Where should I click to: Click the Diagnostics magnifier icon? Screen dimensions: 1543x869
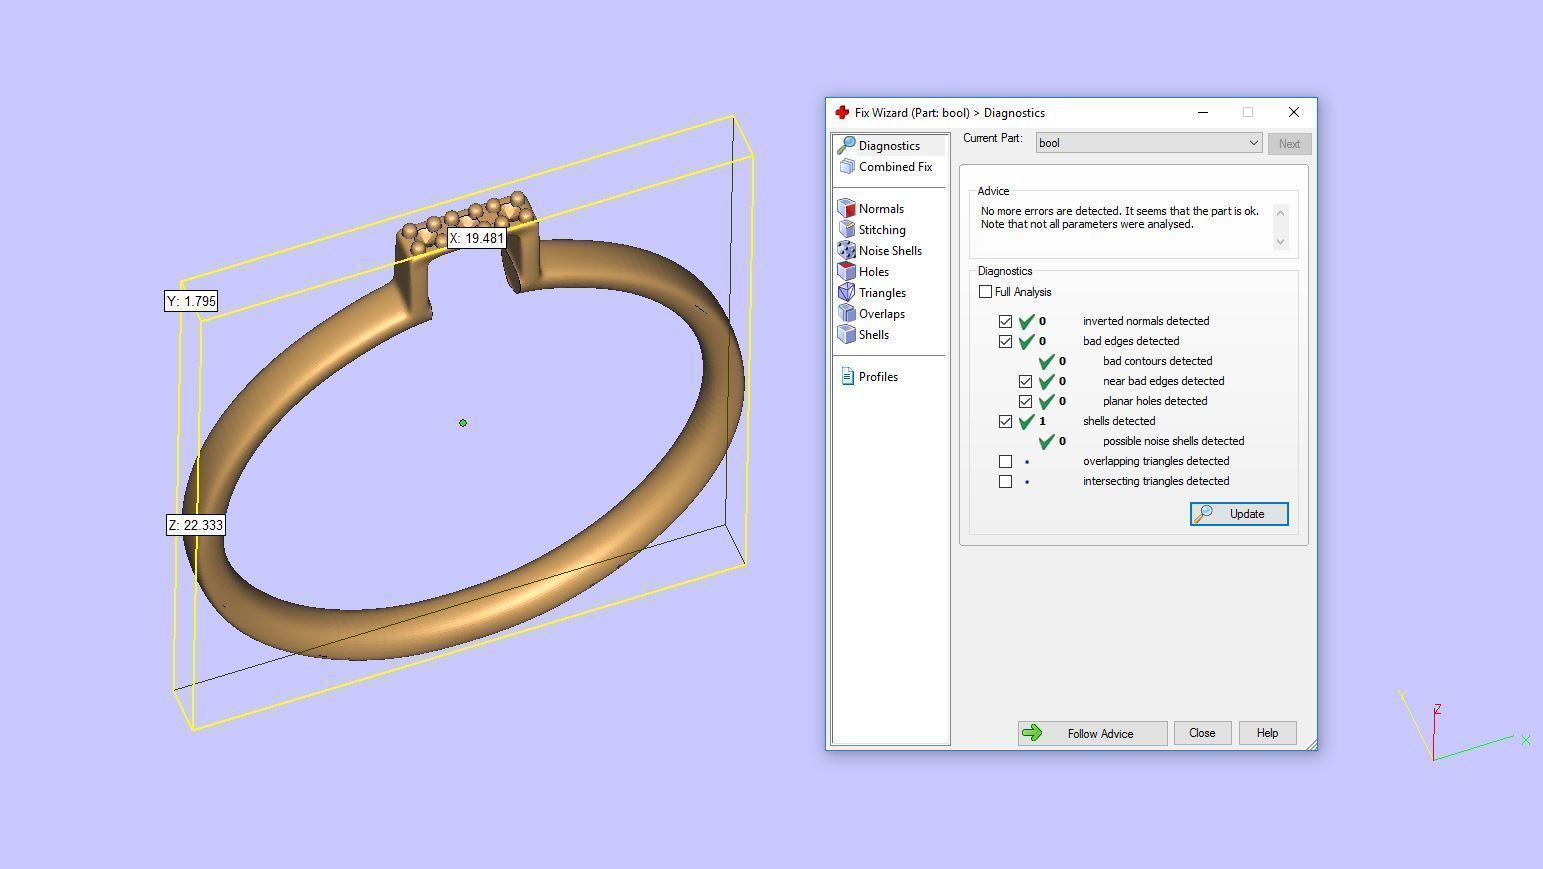tap(846, 146)
